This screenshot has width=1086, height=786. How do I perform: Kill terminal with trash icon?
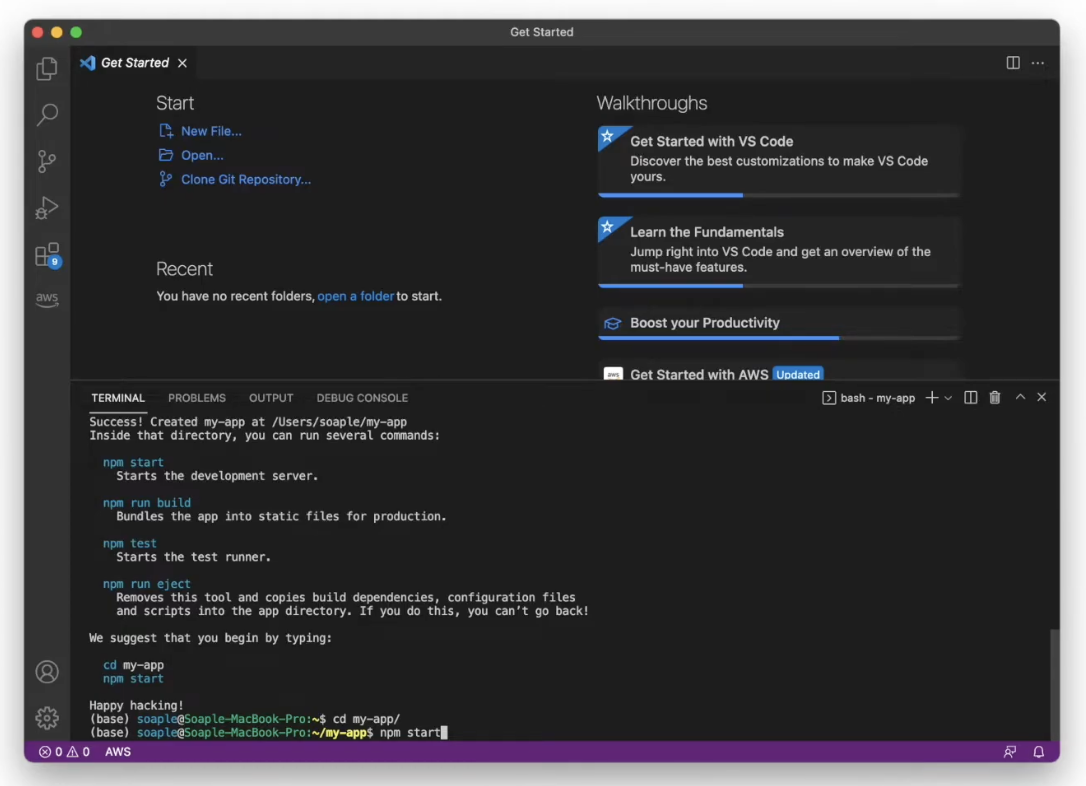[x=995, y=398]
